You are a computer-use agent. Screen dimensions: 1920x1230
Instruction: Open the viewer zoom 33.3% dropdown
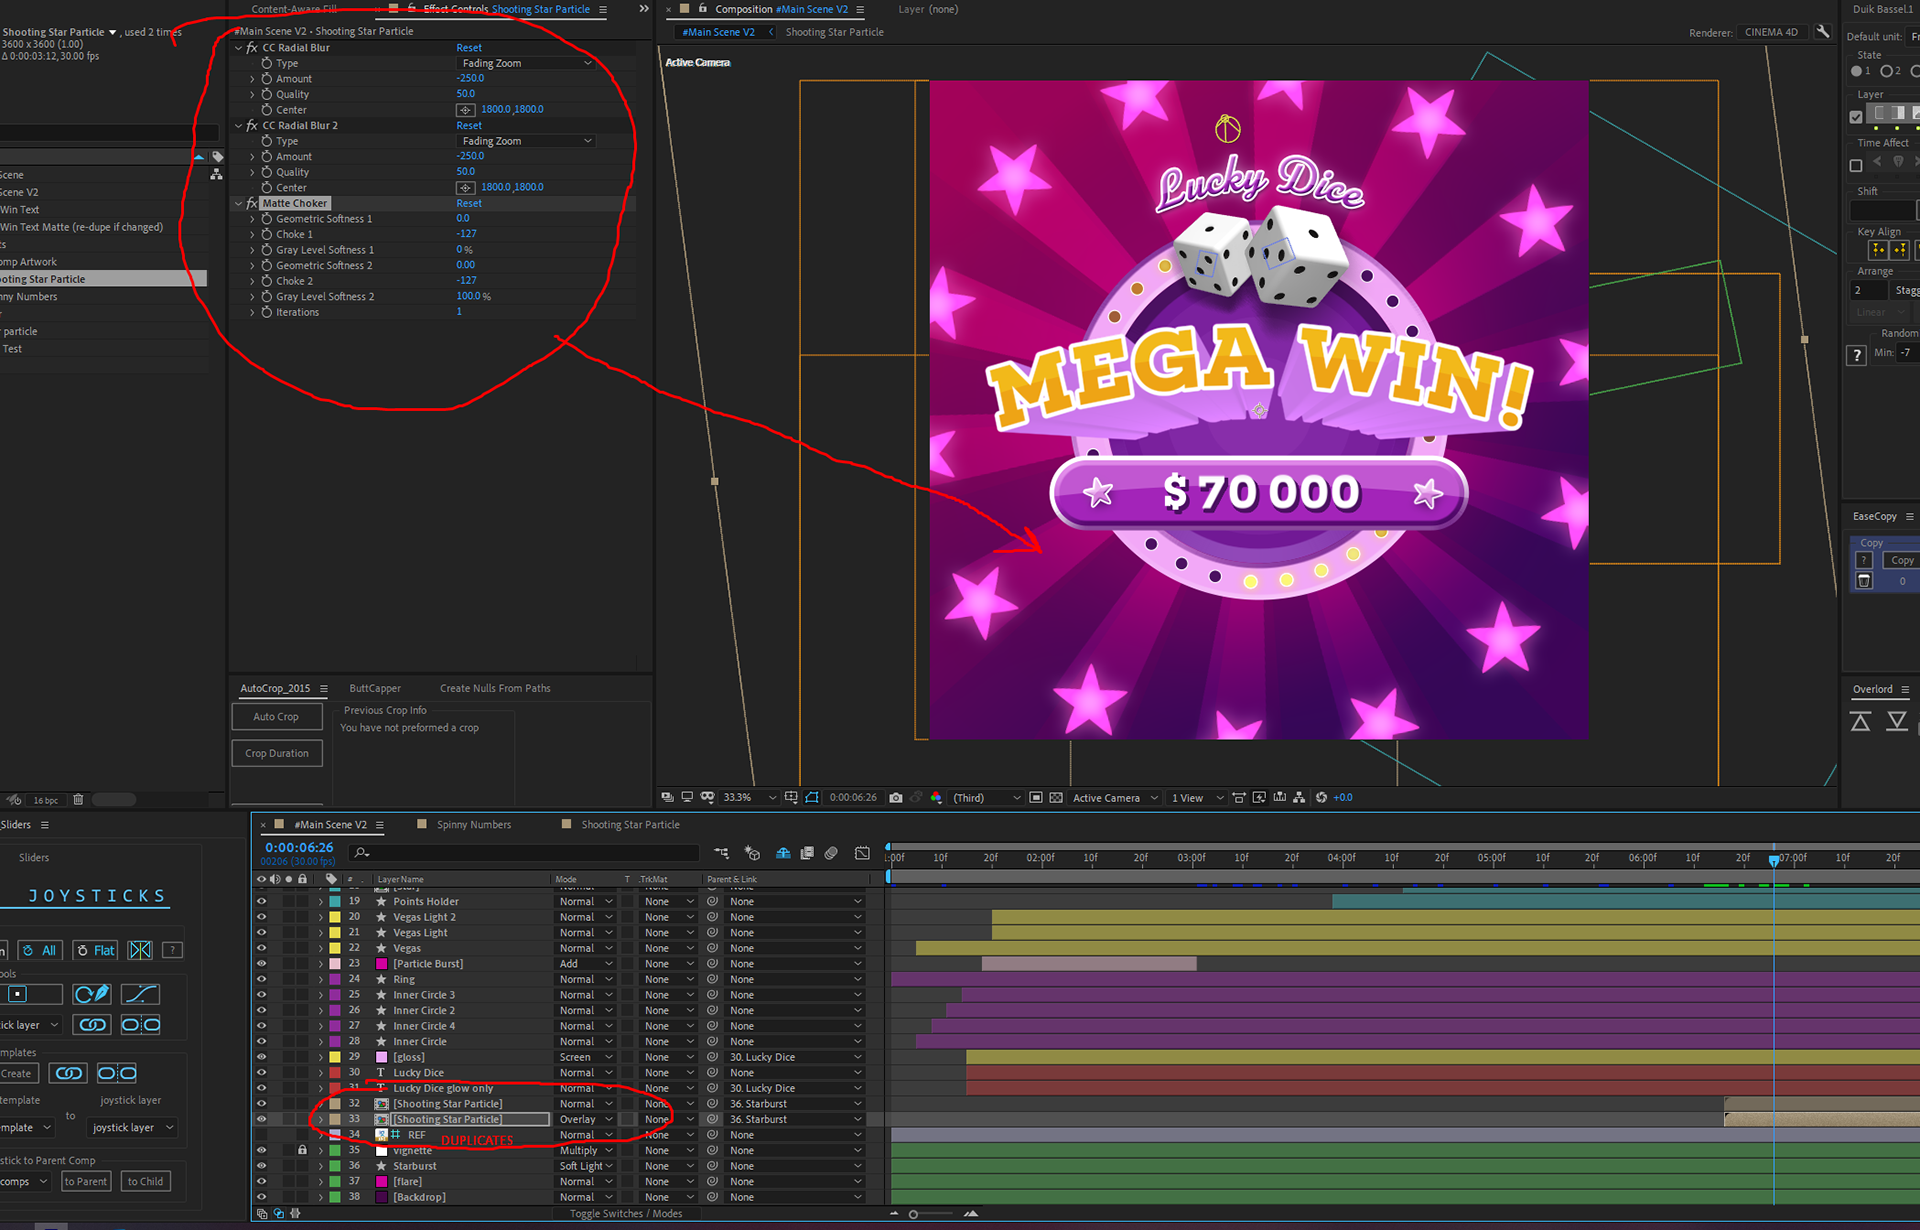click(x=750, y=797)
